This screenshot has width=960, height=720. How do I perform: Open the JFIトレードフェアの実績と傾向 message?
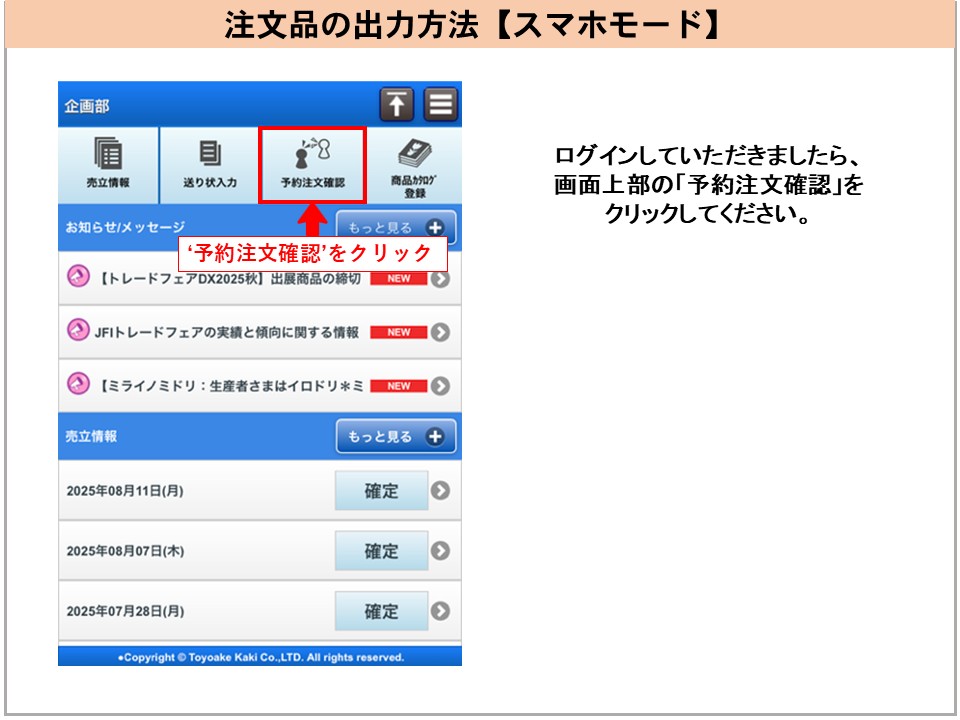227,332
